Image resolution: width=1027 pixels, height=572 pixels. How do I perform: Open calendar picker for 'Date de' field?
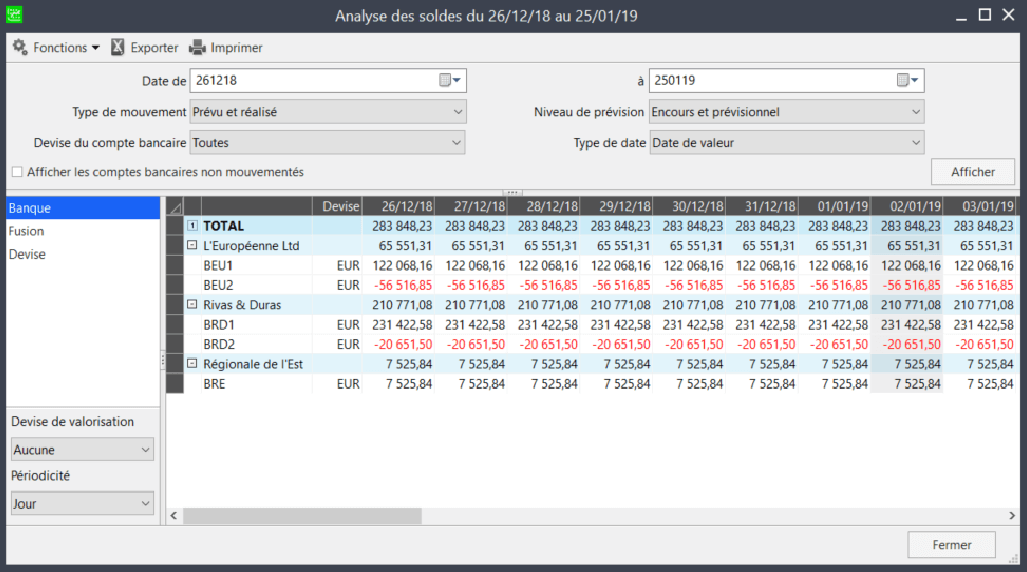pos(449,80)
